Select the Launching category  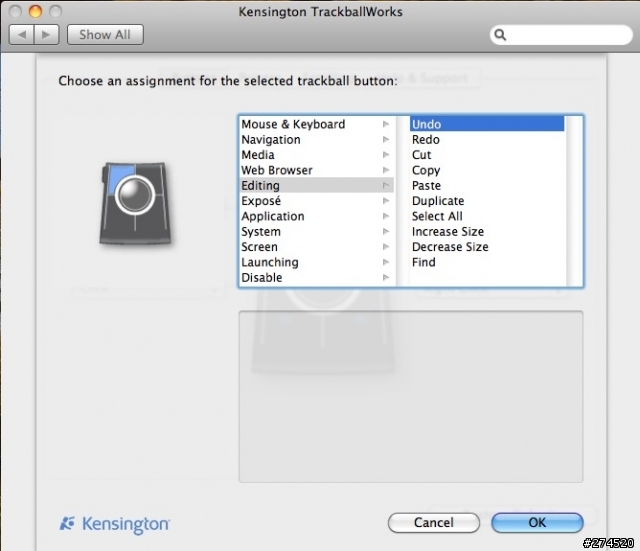(316, 262)
